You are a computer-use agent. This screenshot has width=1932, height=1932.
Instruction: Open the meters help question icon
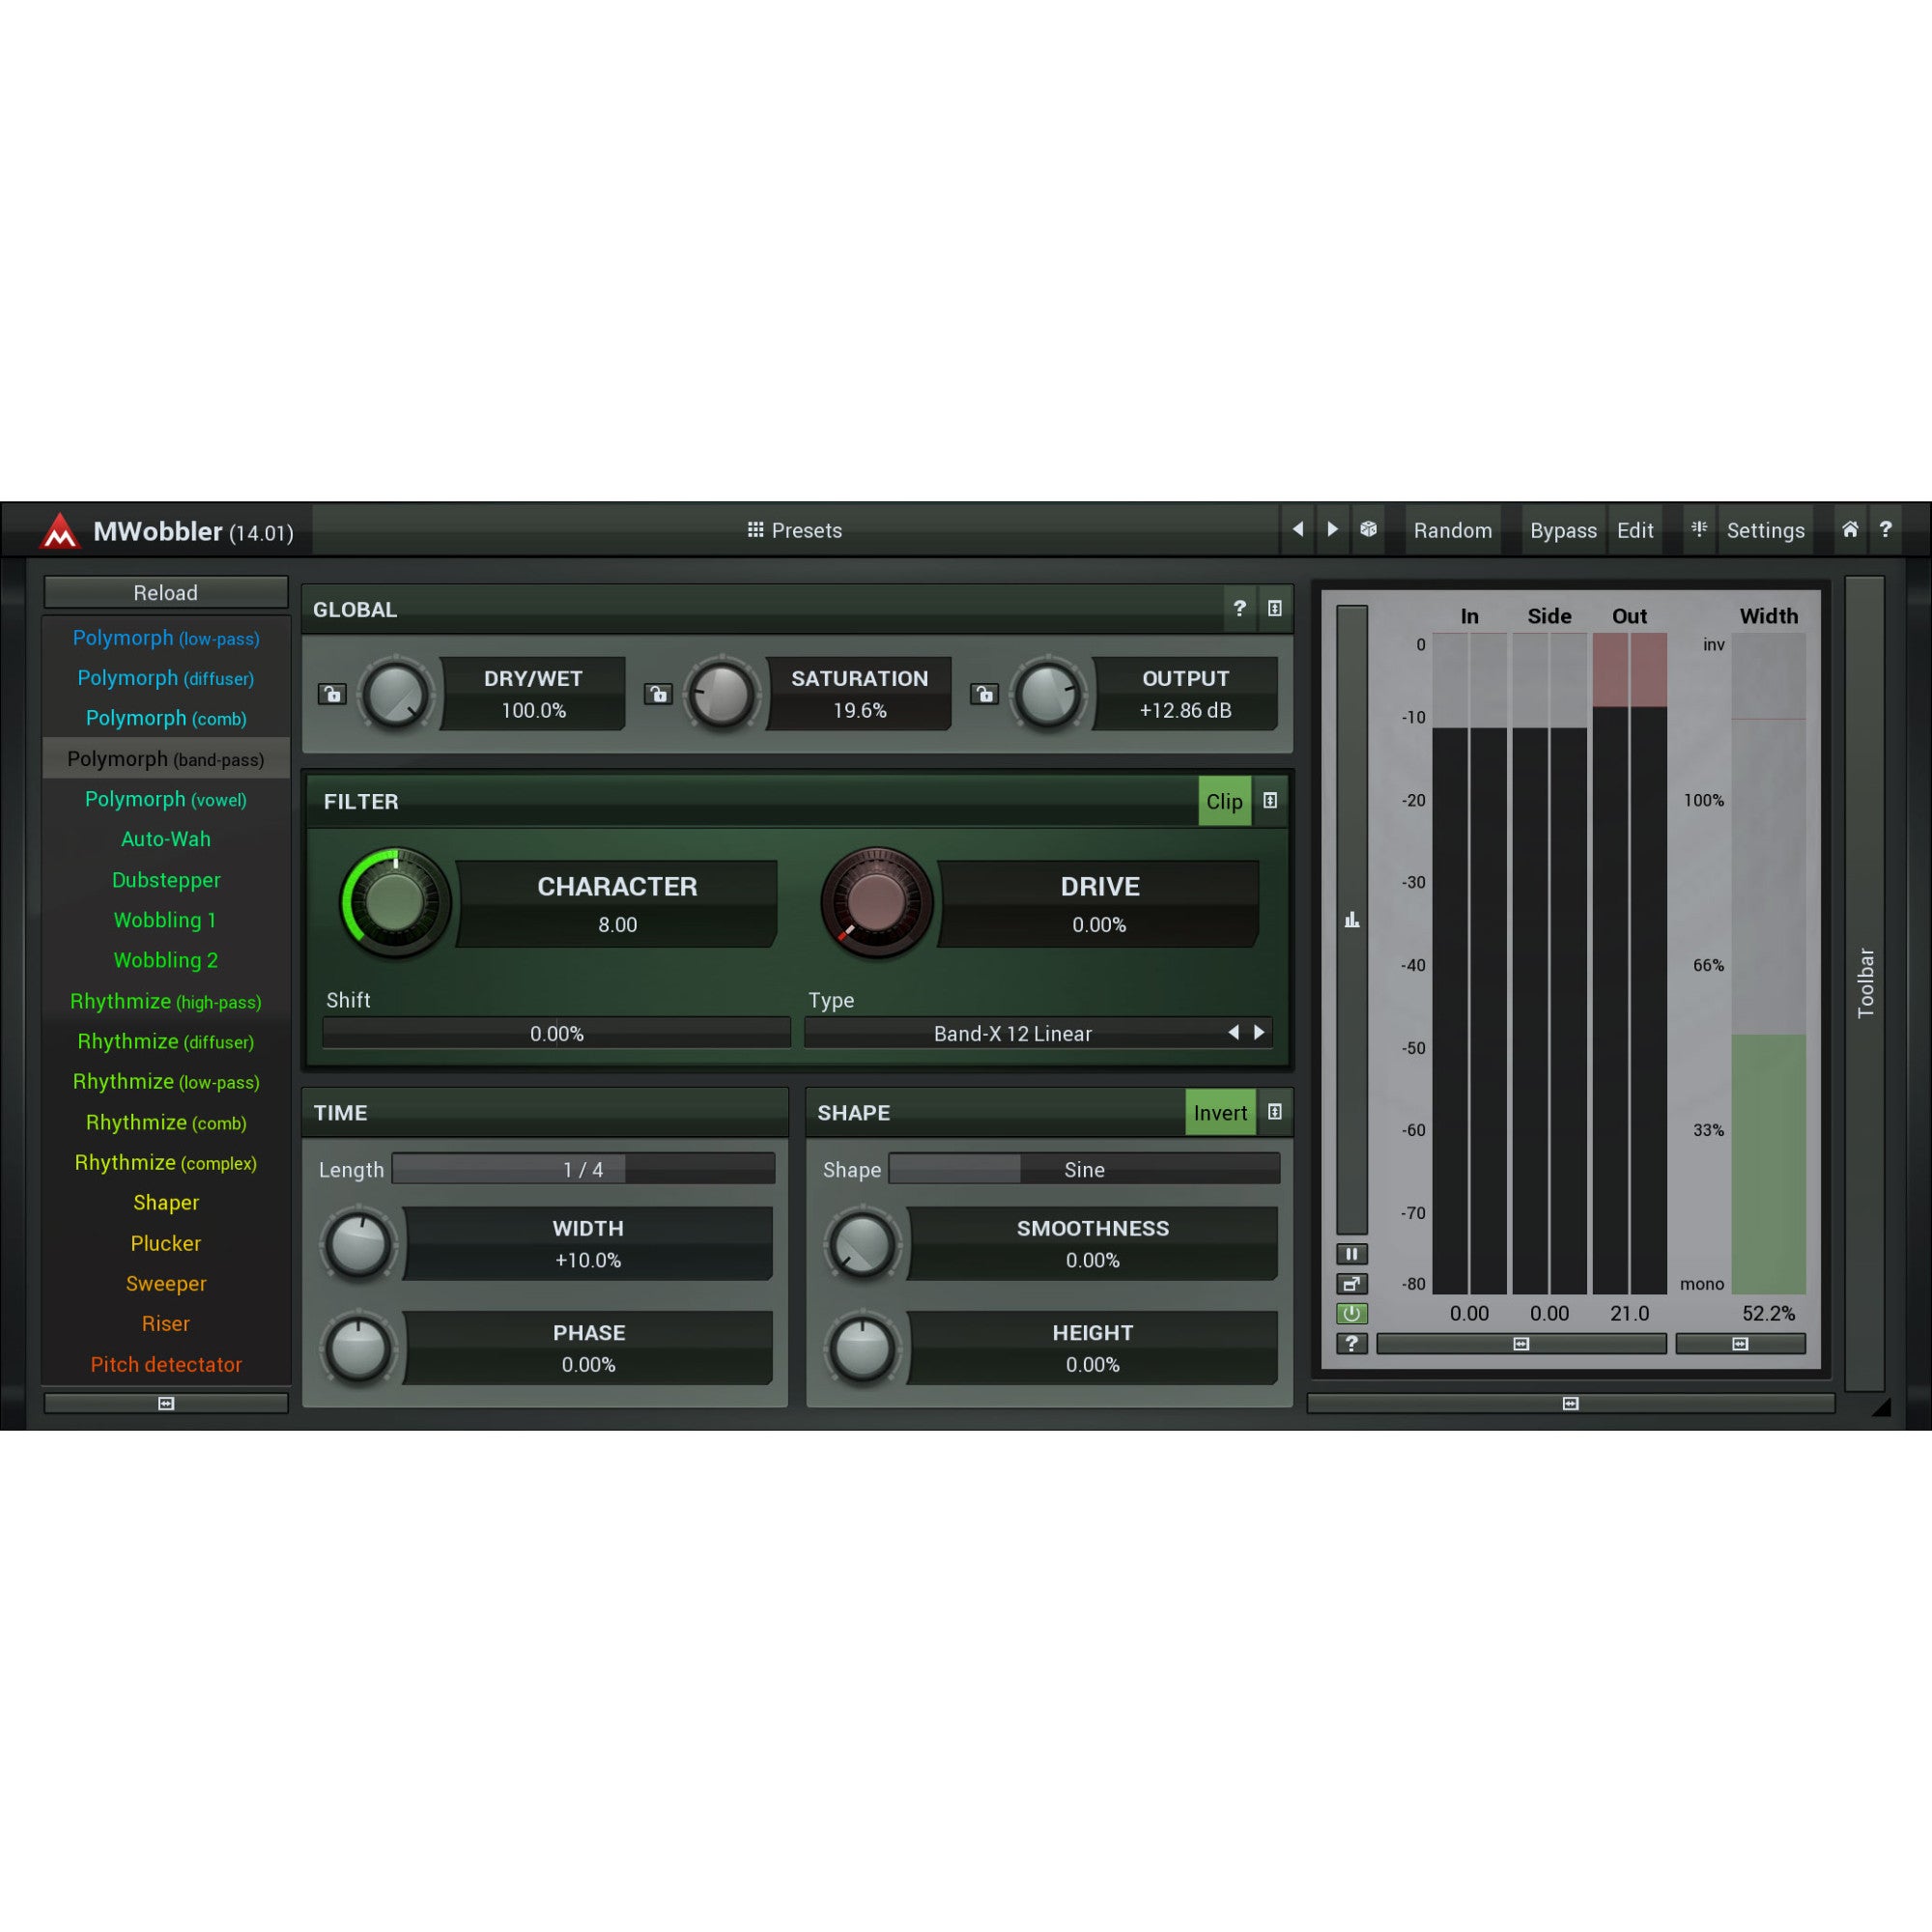click(x=1351, y=1343)
